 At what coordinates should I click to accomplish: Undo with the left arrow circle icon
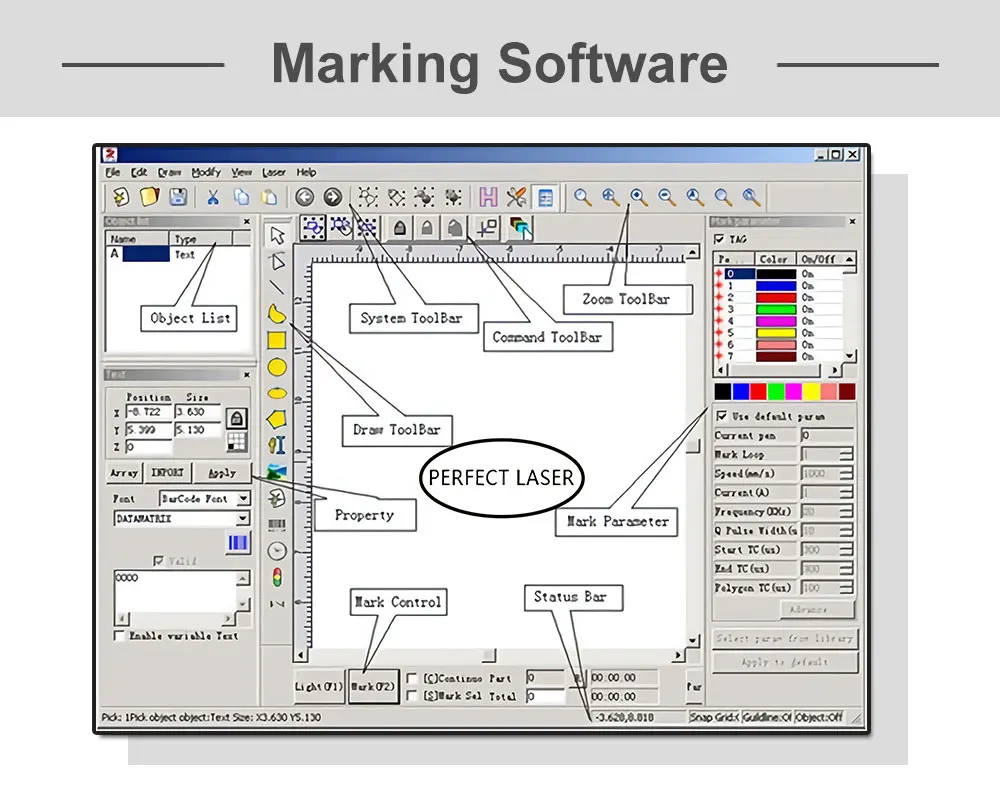tap(305, 197)
